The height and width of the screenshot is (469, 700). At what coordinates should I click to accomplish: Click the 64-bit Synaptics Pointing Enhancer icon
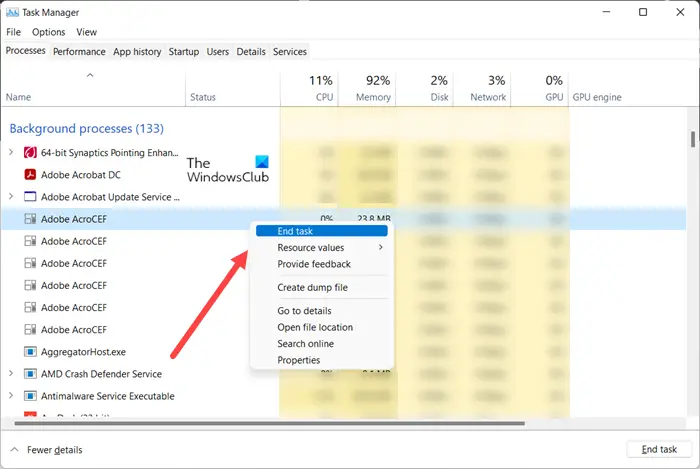(x=30, y=153)
